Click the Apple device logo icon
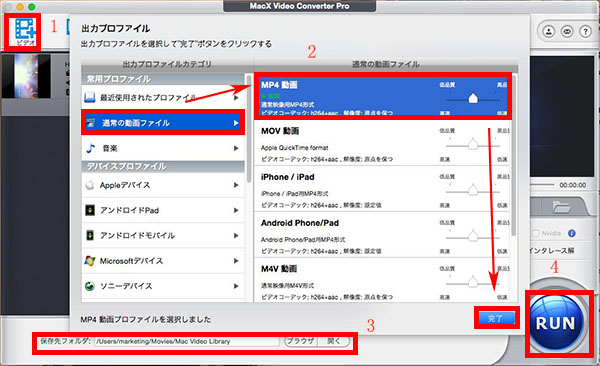 click(x=90, y=185)
